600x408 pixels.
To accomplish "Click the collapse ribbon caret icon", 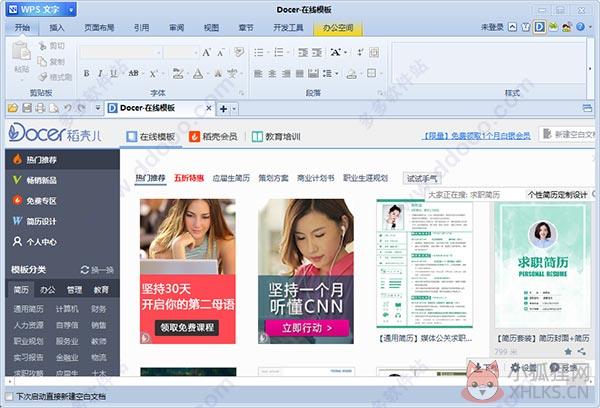I will [x=512, y=27].
